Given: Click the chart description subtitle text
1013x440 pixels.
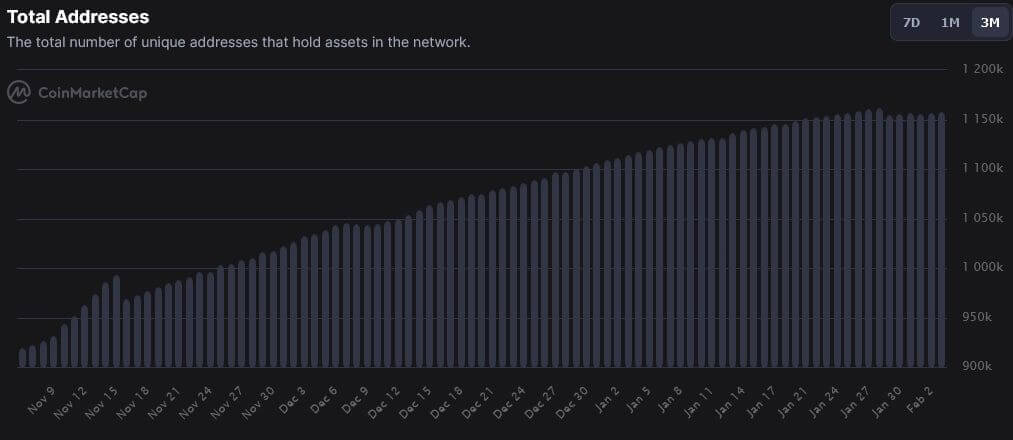Looking at the screenshot, I should pos(238,43).
